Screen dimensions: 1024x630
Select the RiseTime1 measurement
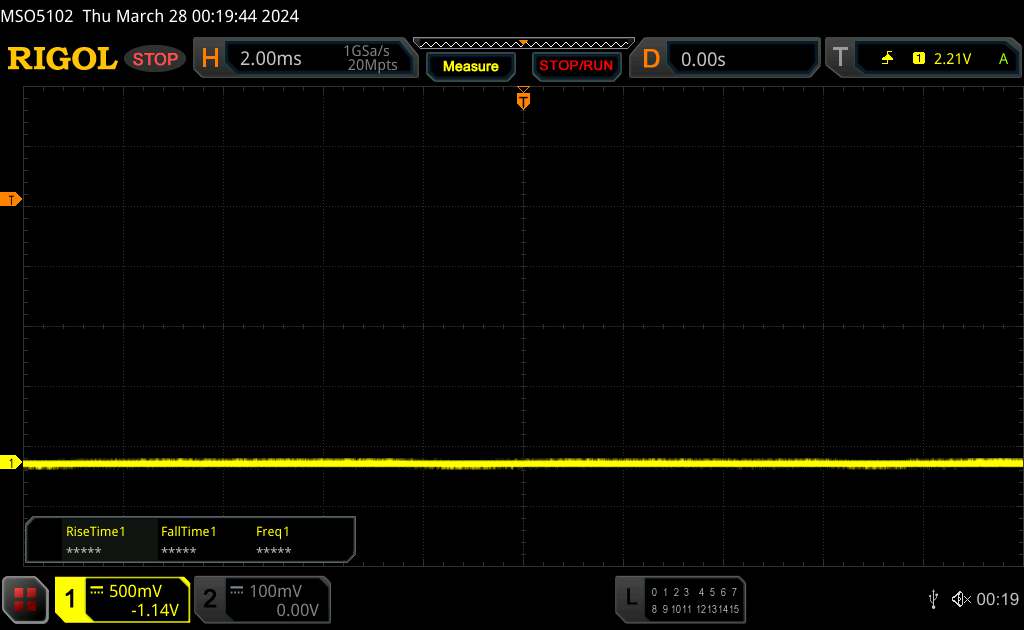[x=95, y=541]
